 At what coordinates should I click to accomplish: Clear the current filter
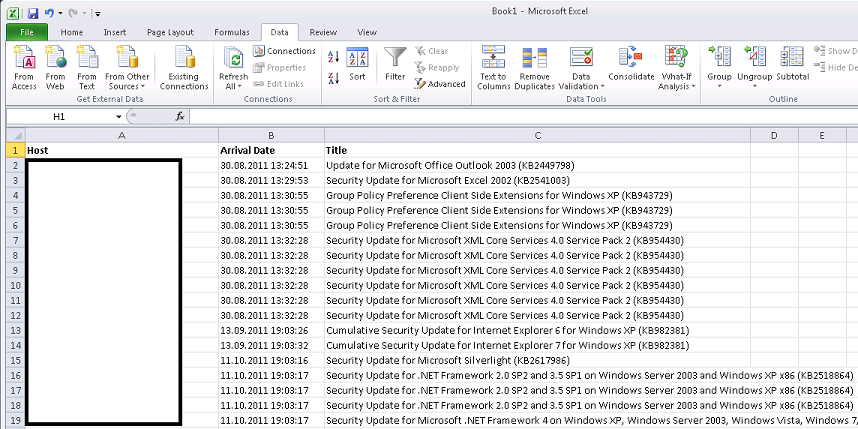pos(432,51)
